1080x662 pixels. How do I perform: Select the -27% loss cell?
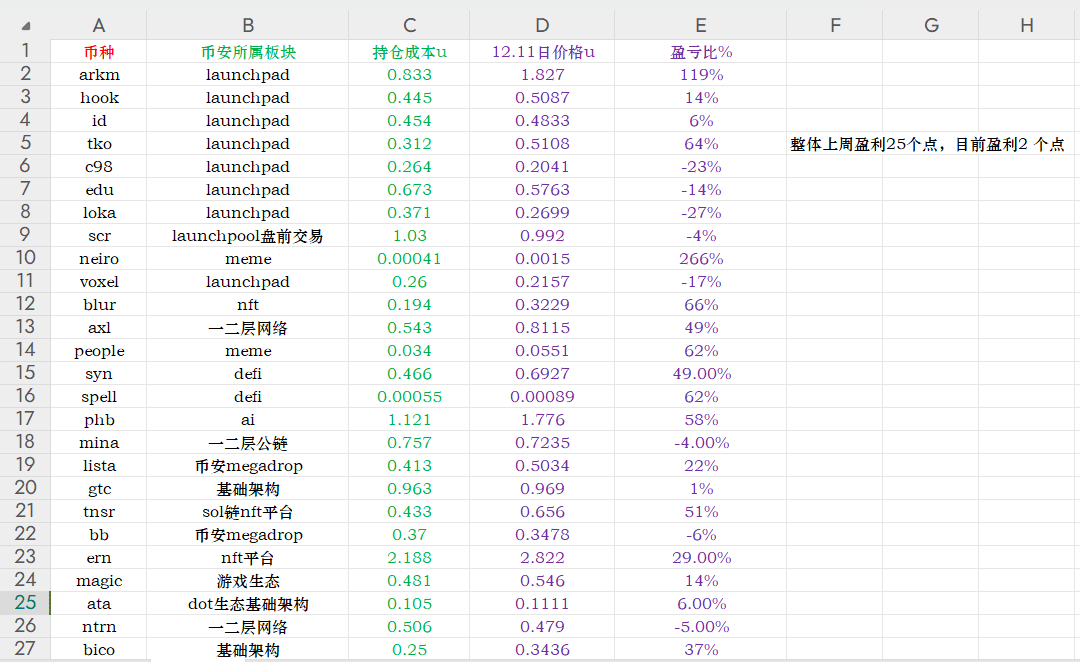700,213
